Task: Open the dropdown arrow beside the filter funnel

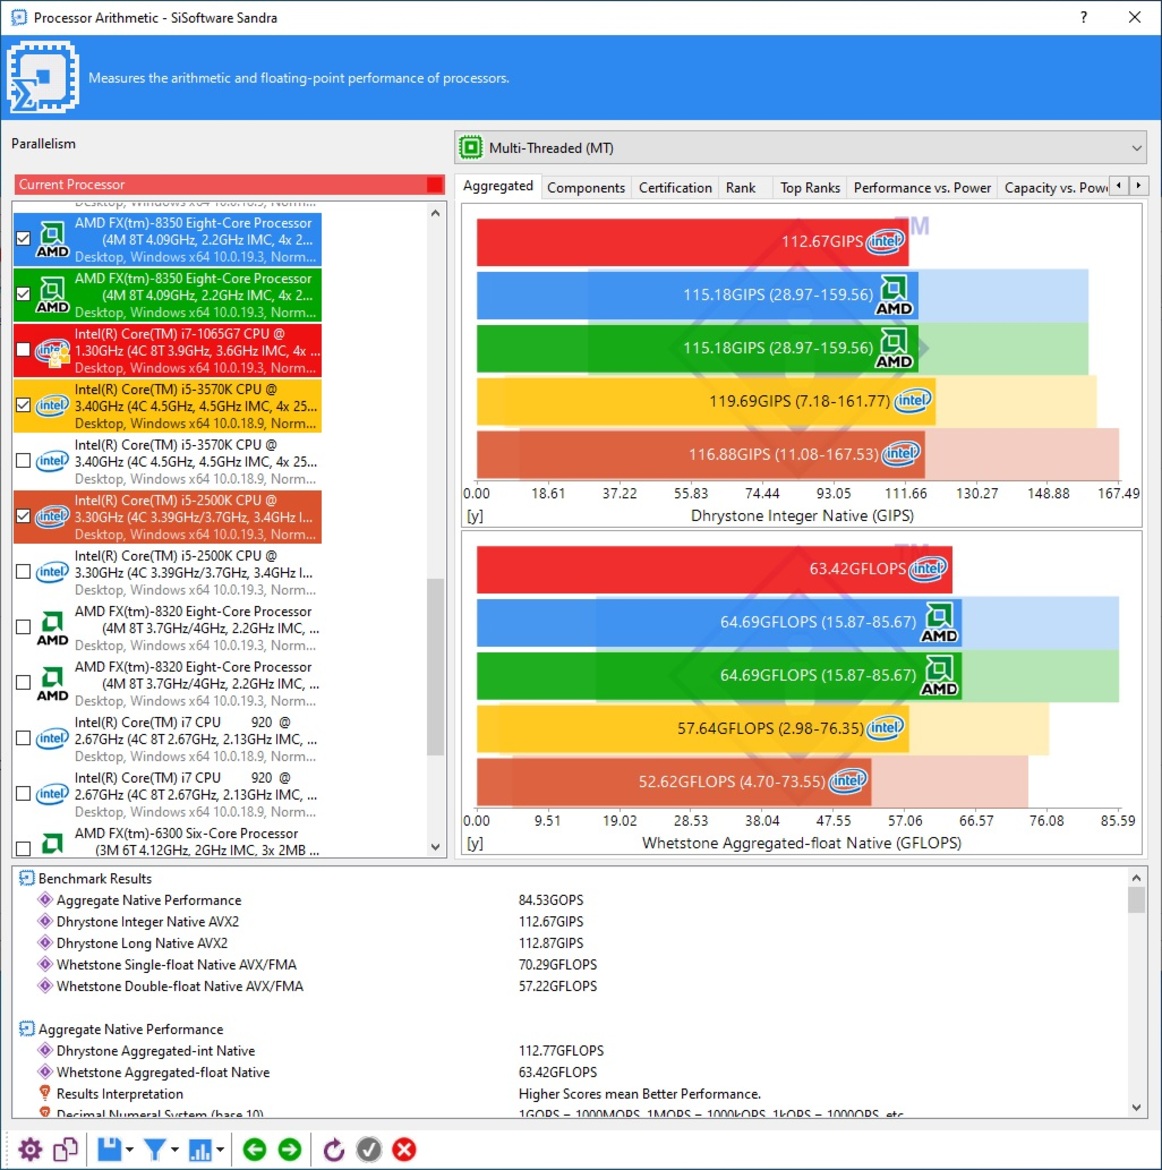Action: click(x=175, y=1150)
